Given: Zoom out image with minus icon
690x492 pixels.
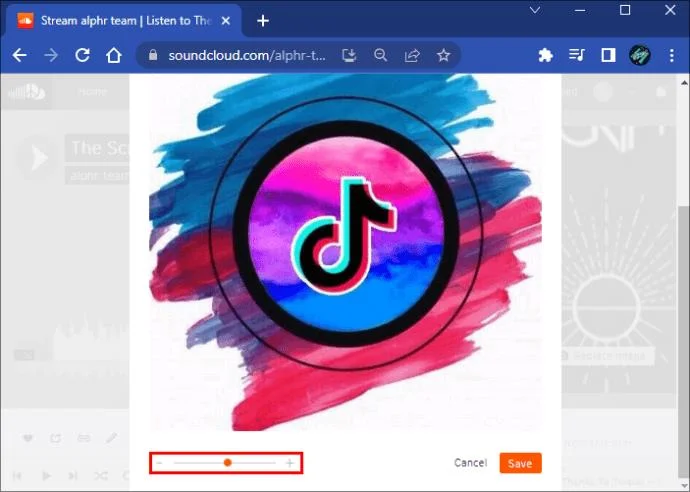Looking at the screenshot, I should tap(159, 463).
